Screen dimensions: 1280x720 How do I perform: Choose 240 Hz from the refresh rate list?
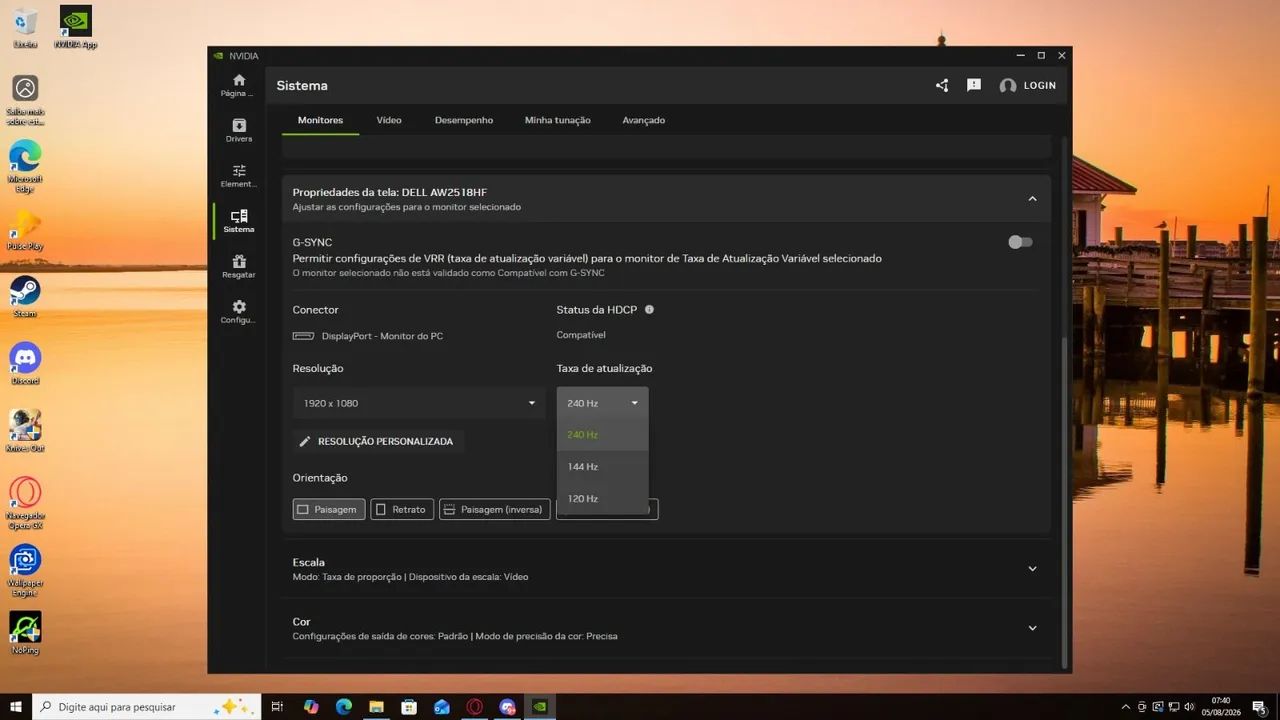(603, 435)
